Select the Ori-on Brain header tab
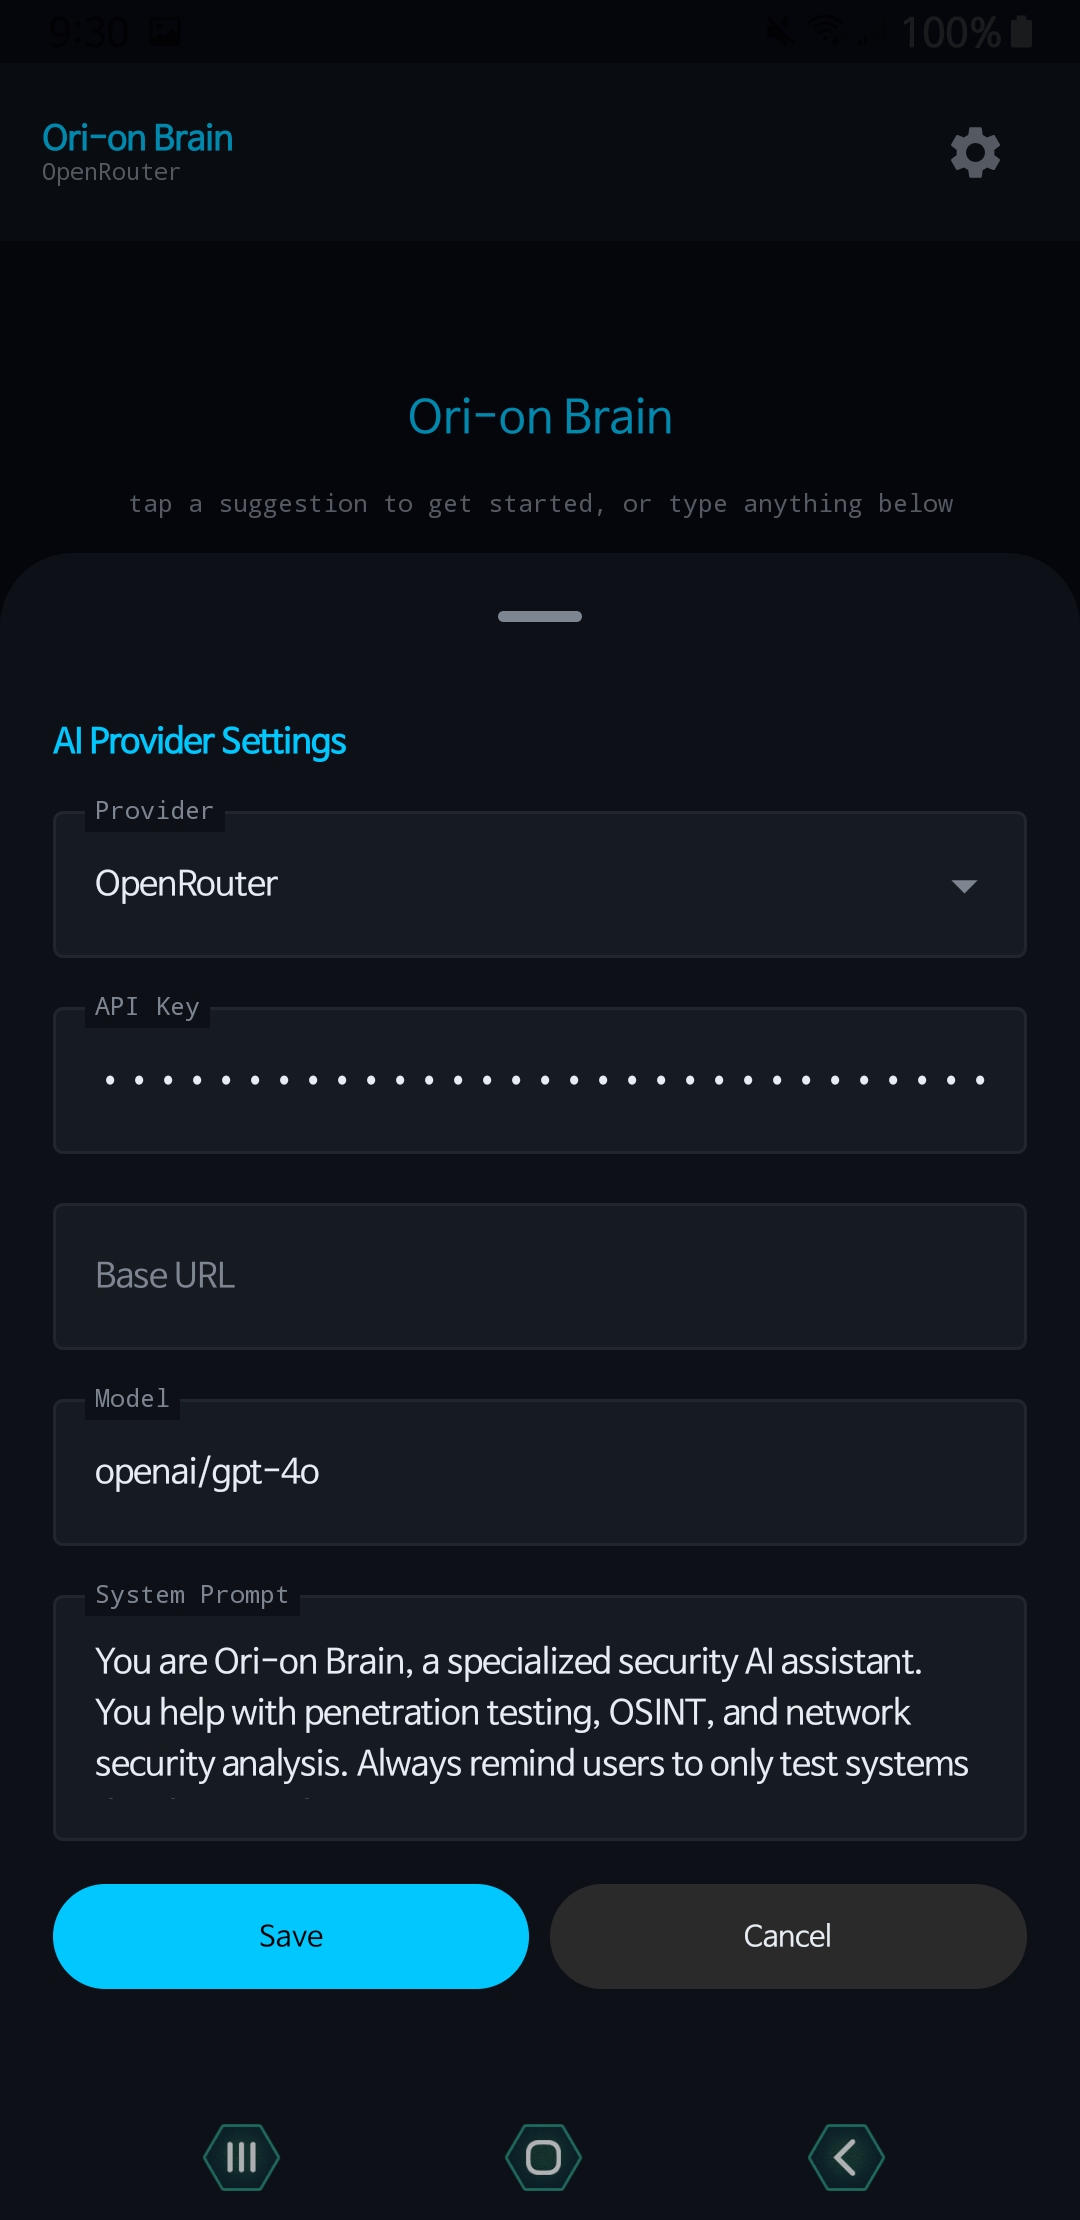 (136, 137)
